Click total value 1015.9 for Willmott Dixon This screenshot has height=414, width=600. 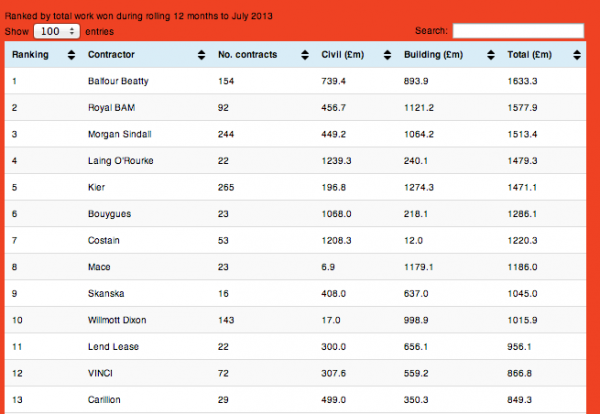(522, 320)
